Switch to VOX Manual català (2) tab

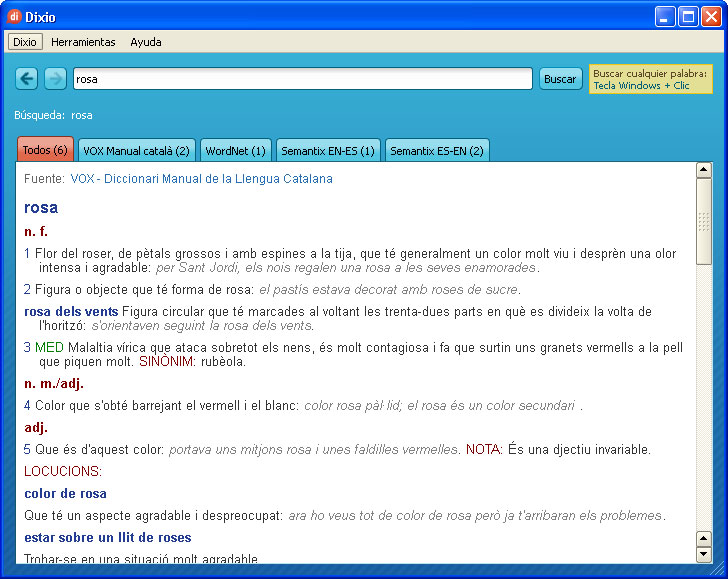pyautogui.click(x=136, y=150)
